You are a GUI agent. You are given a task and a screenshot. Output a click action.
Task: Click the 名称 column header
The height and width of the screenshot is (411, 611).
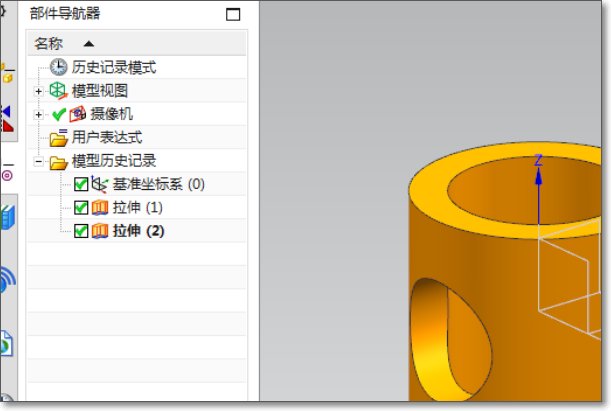point(137,43)
